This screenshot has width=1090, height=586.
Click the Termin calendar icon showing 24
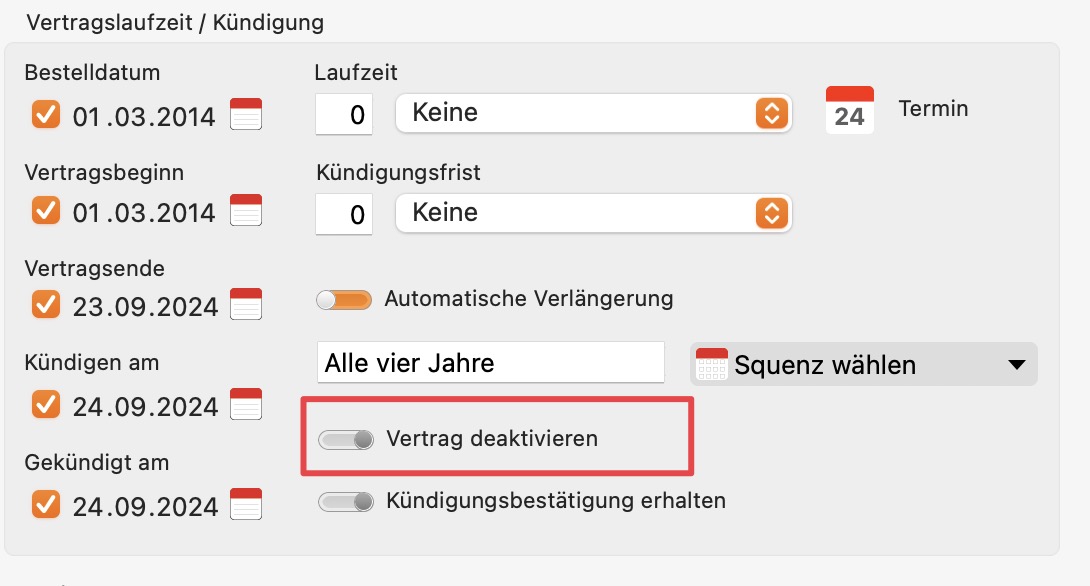point(849,110)
